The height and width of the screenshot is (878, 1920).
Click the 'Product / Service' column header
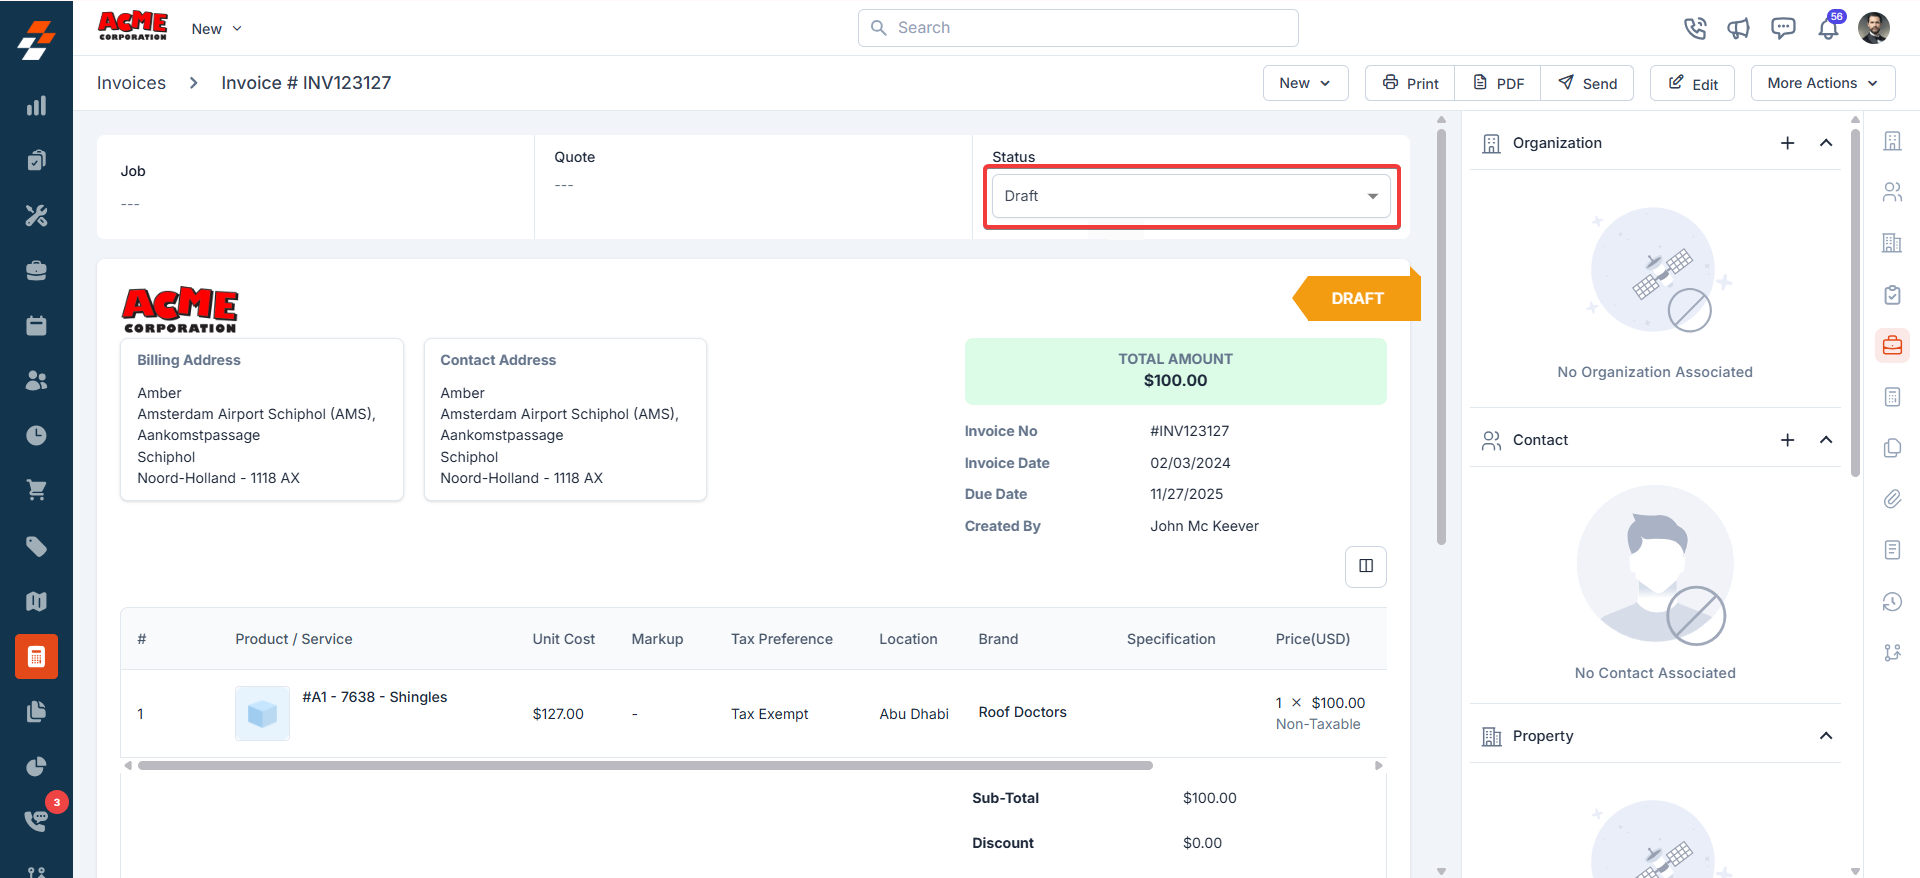(294, 639)
